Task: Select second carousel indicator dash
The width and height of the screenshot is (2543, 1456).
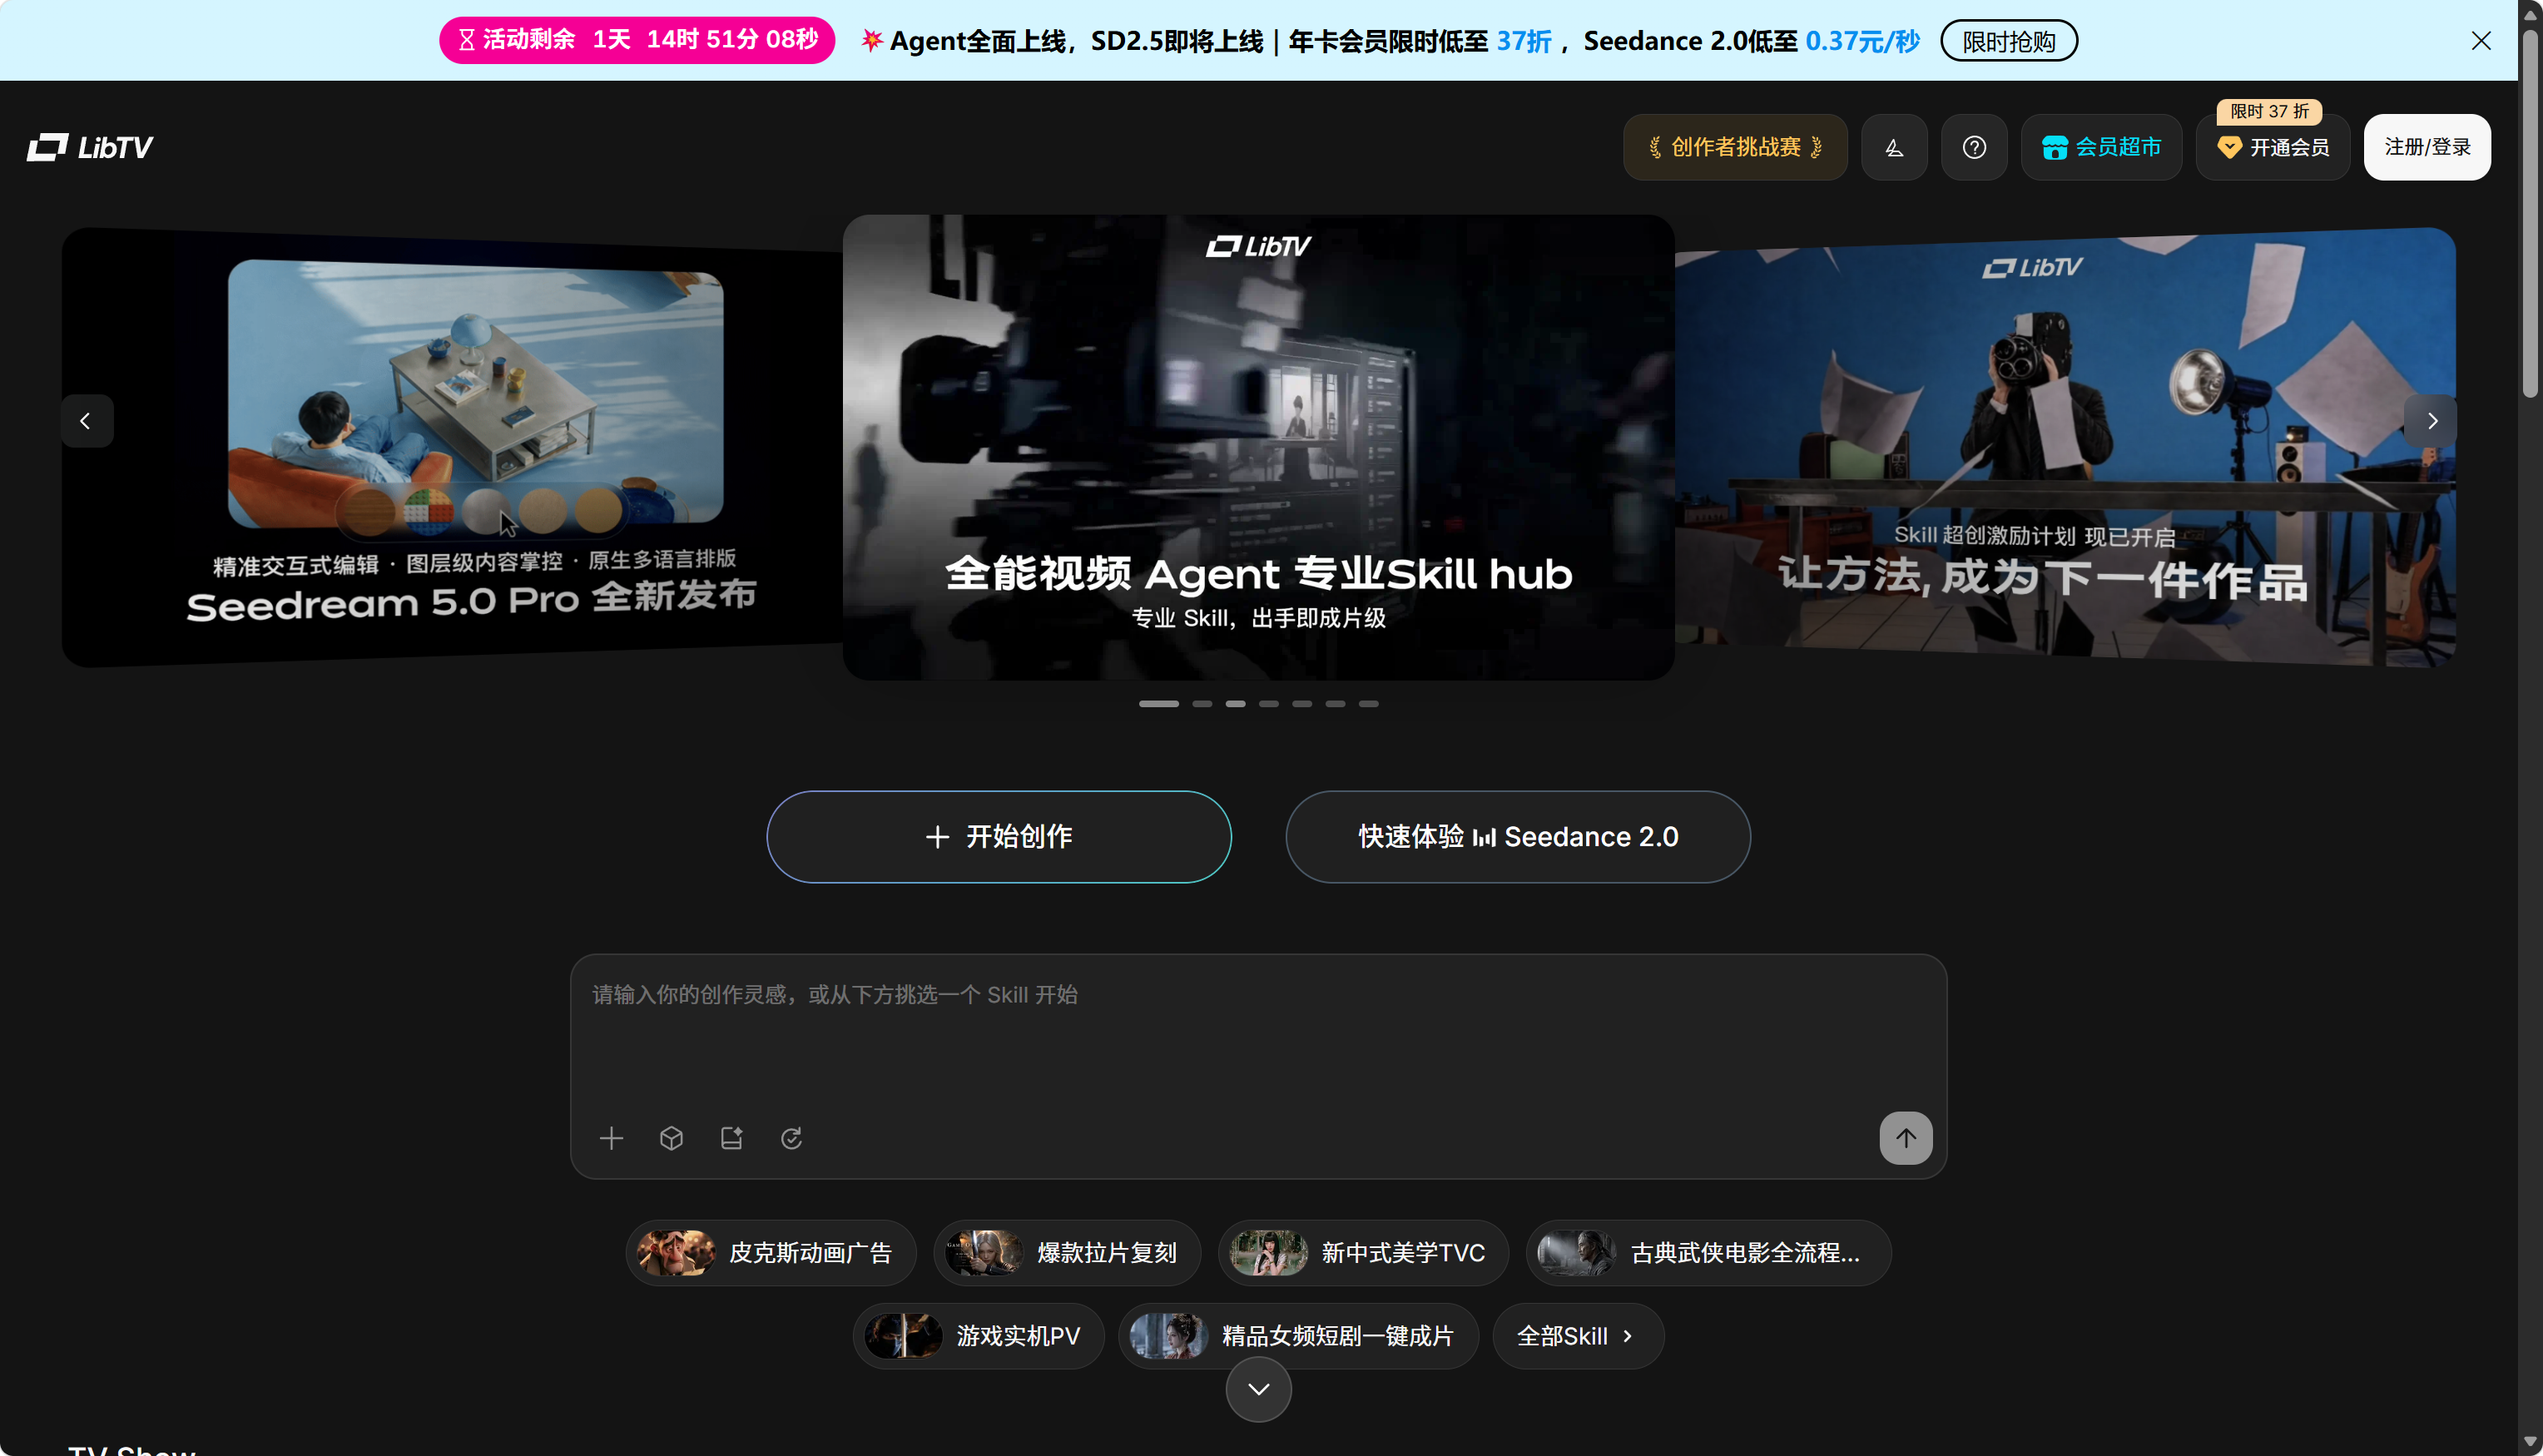Action: 1202,704
